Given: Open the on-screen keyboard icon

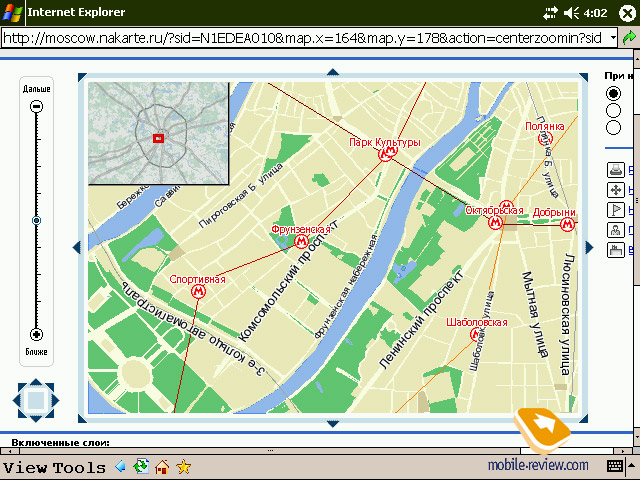Looking at the screenshot, I should 615,466.
